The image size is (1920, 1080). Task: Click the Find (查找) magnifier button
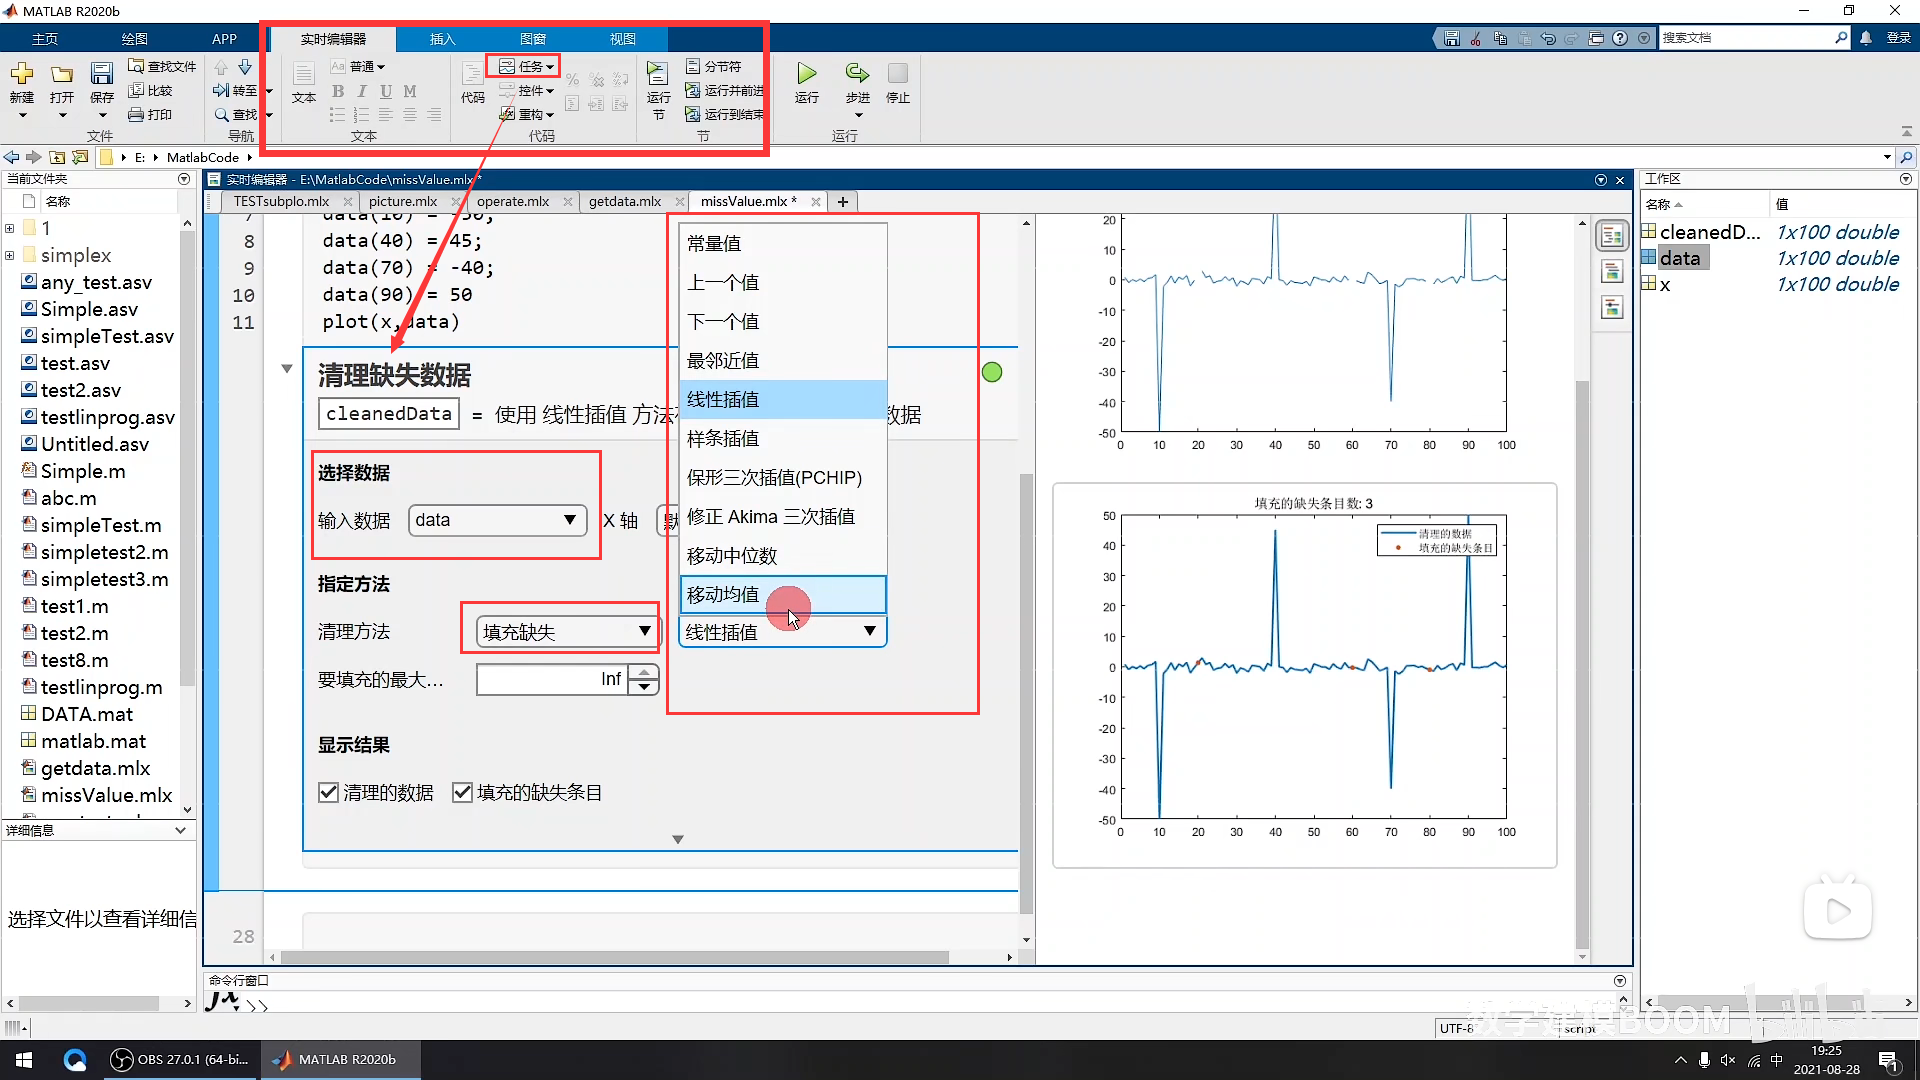pyautogui.click(x=236, y=114)
